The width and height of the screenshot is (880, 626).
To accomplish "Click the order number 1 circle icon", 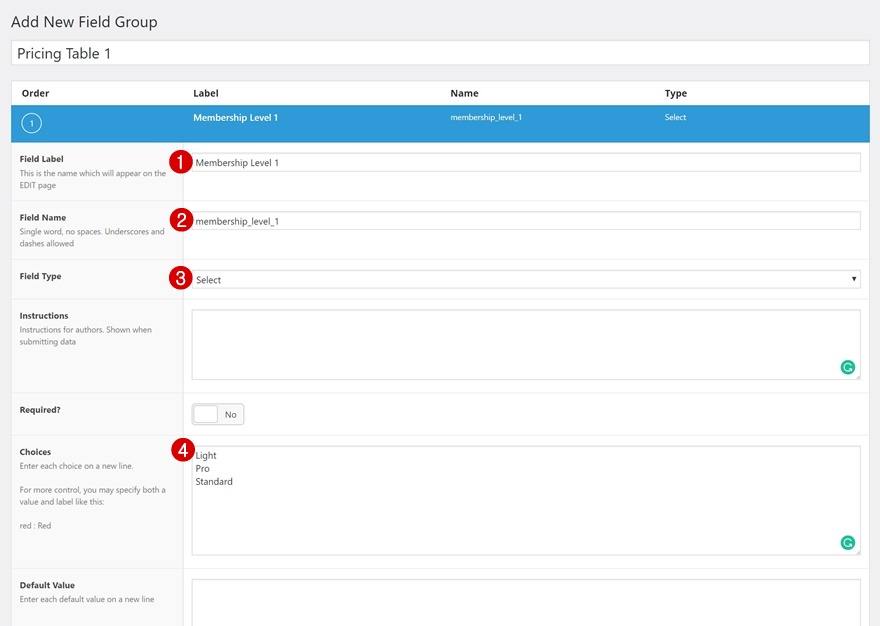I will pyautogui.click(x=32, y=124).
